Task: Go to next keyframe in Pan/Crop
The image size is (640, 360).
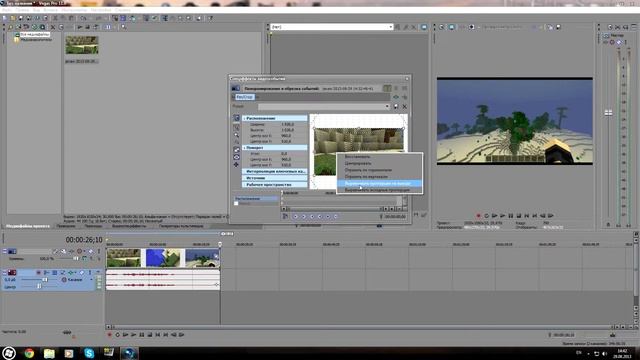Action: click(x=312, y=216)
